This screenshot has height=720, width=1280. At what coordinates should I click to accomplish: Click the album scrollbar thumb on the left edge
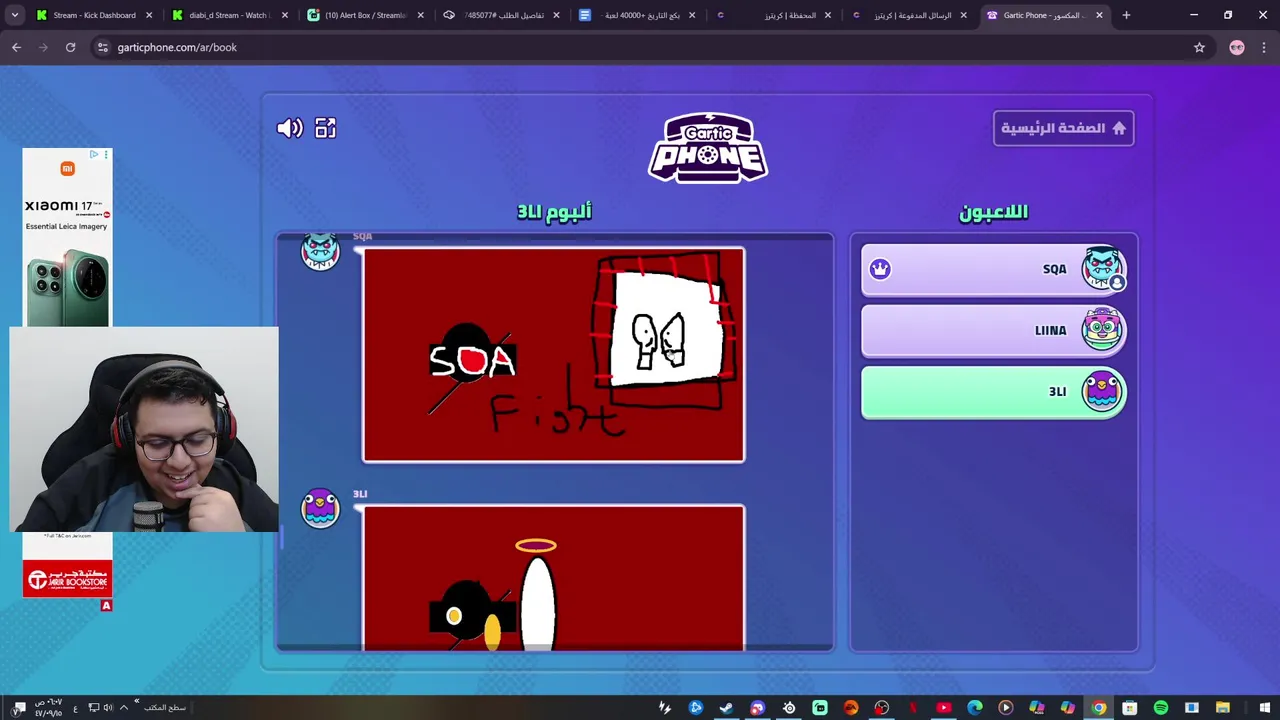[281, 538]
